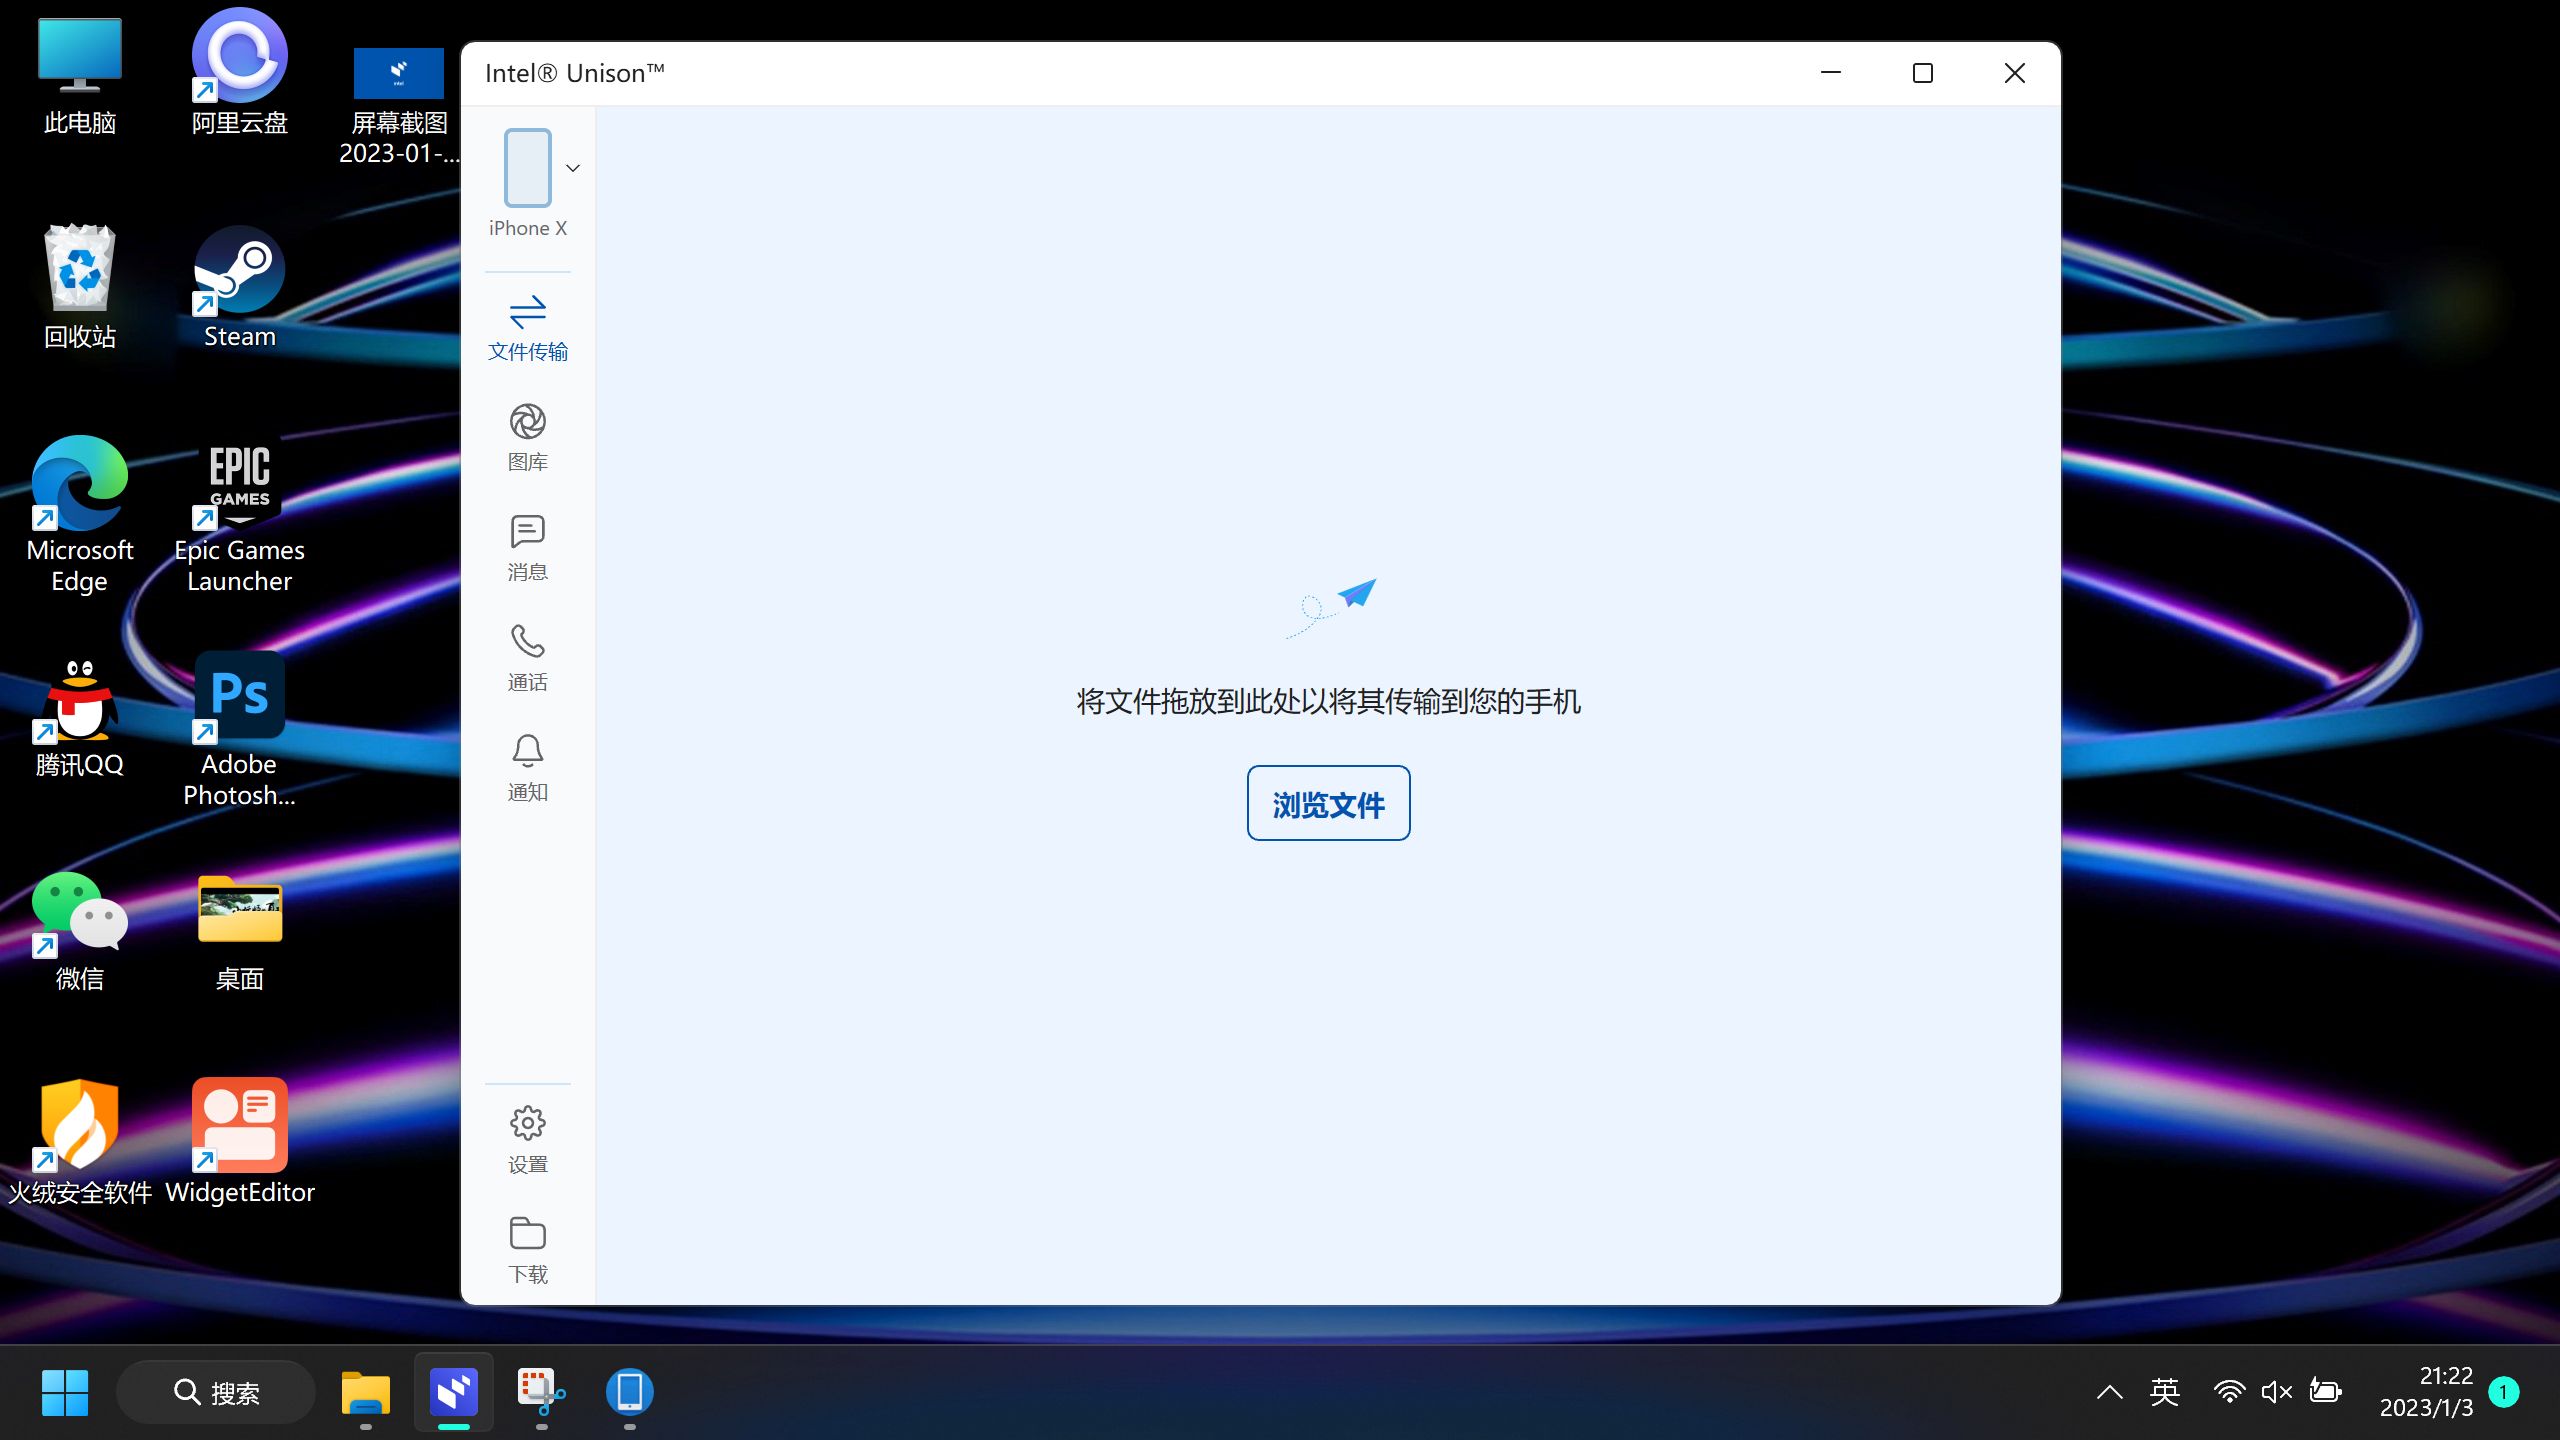Viewport: 2560px width, 1440px height.
Task: Click the iPhone X device icon
Action: coord(526,167)
